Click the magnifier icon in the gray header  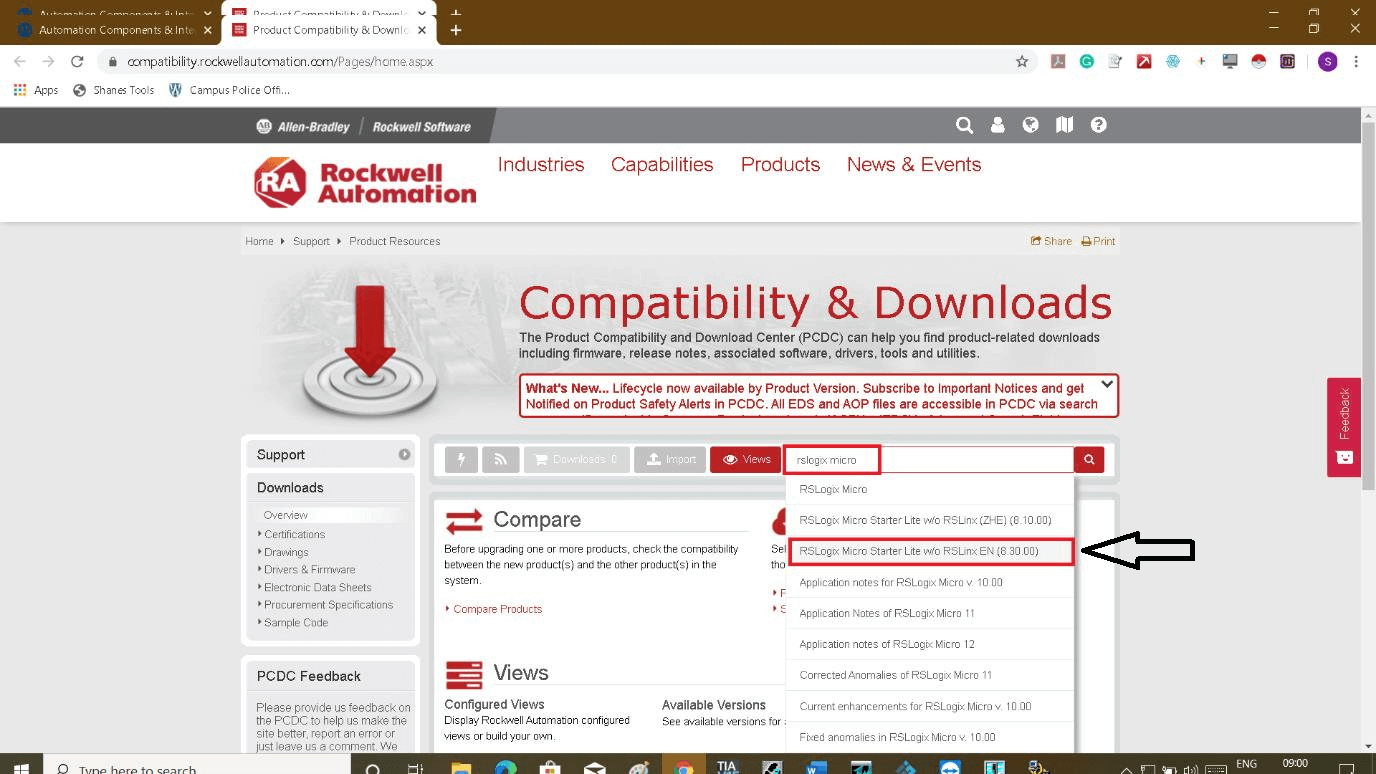(964, 125)
